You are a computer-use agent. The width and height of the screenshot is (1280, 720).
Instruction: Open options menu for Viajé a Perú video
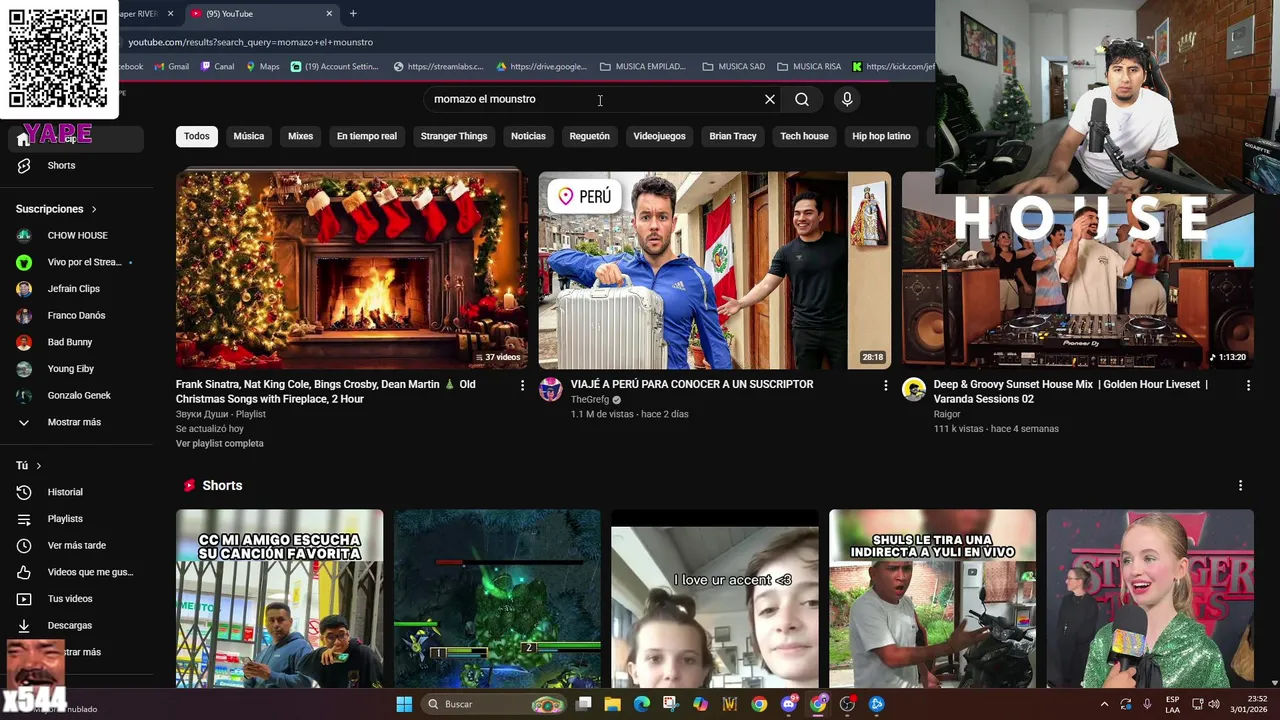885,385
